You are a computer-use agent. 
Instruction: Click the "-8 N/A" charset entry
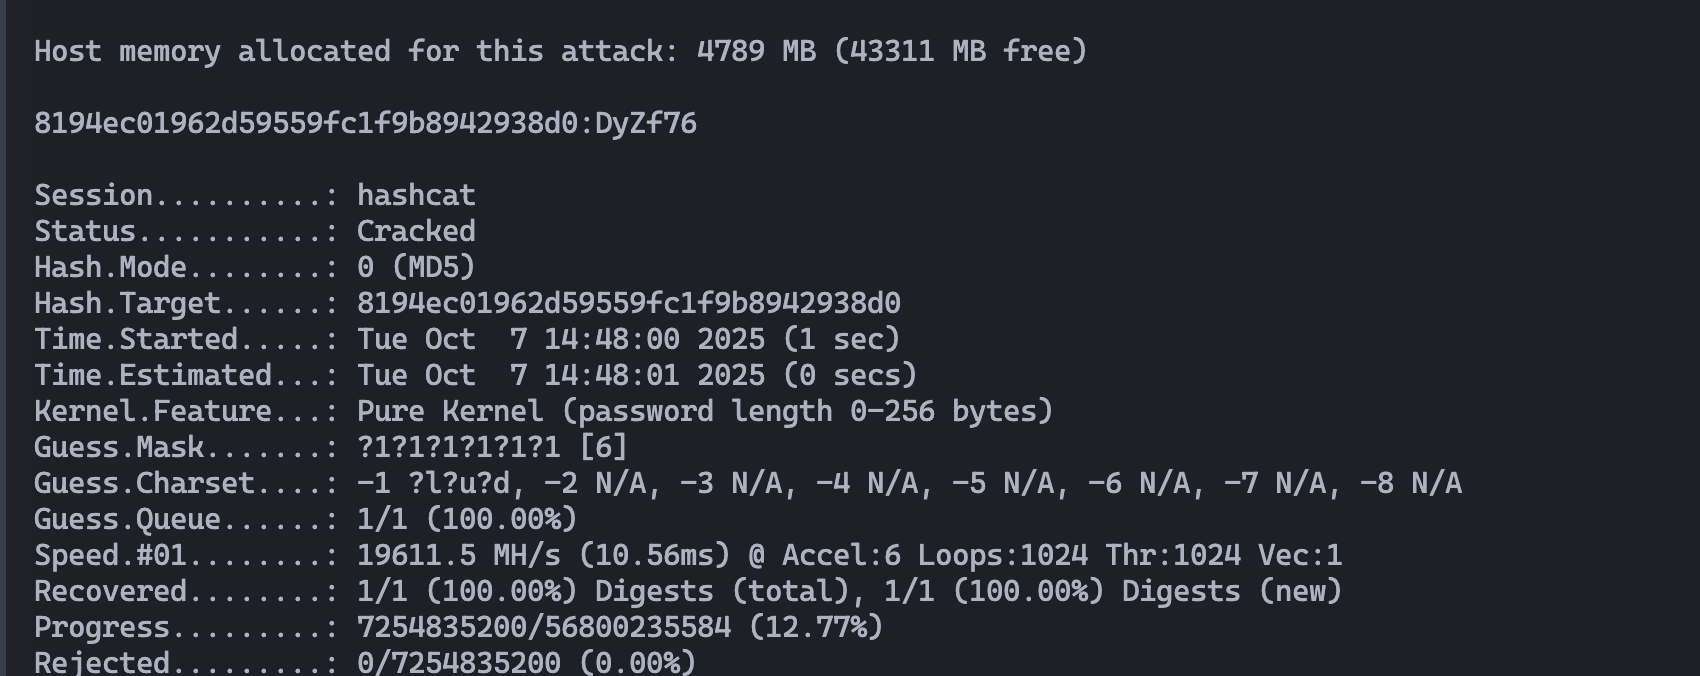[x=1410, y=483]
